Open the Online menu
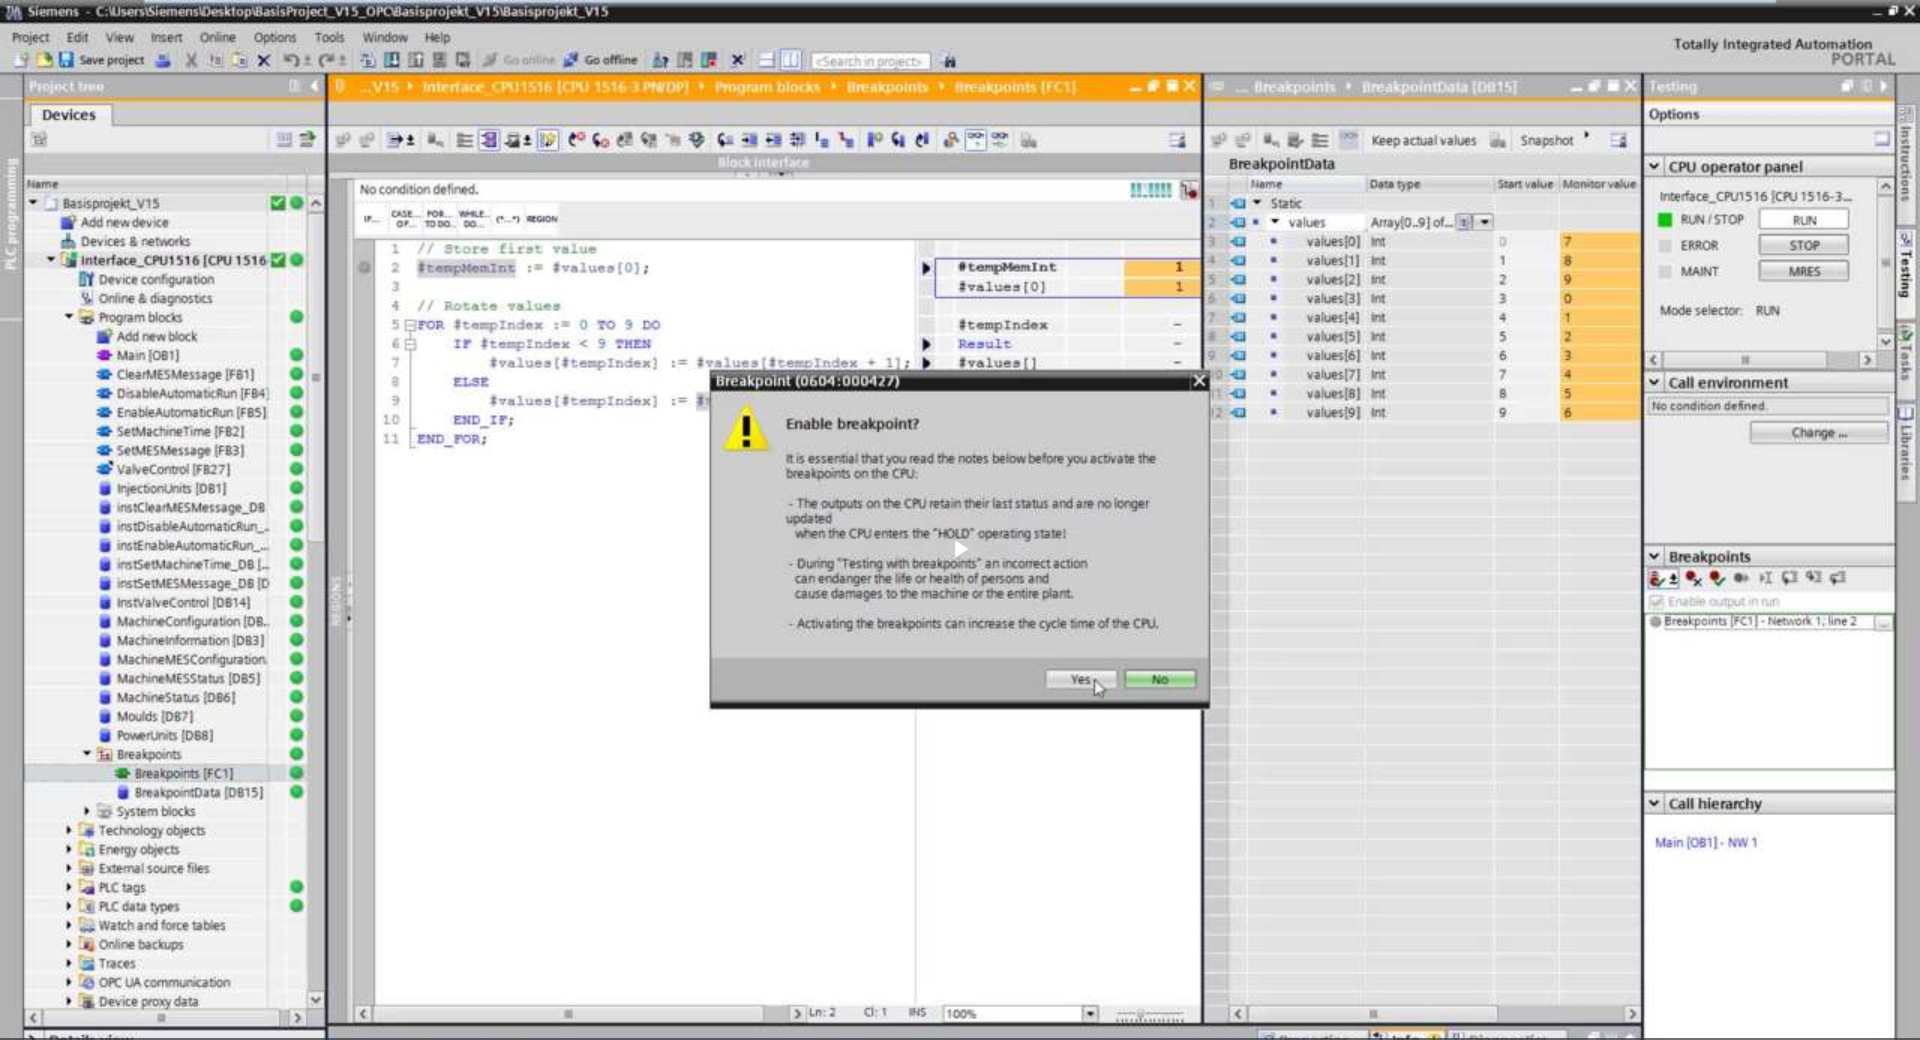Screen dimensions: 1920x1040 [219, 37]
